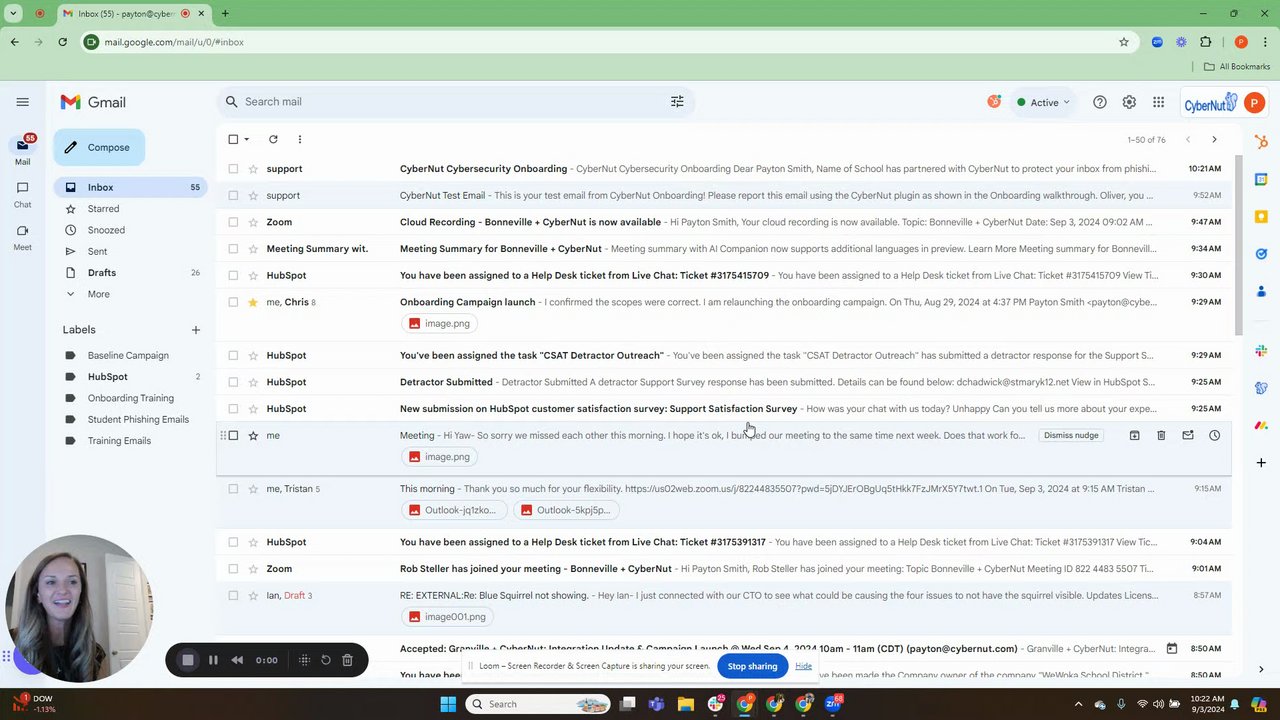Bookmark this page star icon in address bar

(1124, 42)
